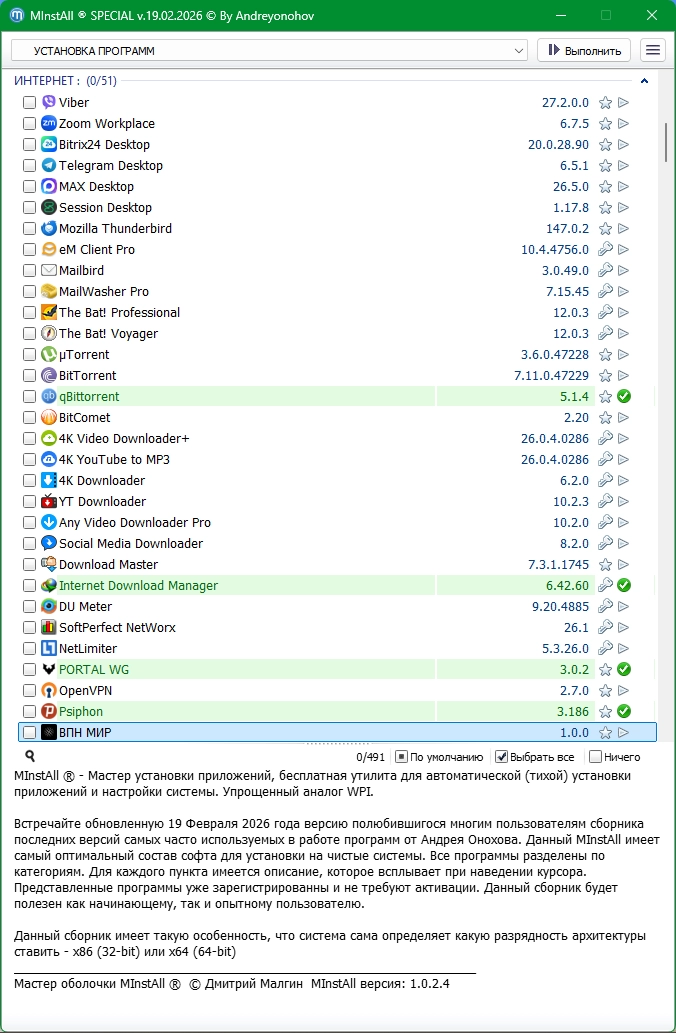The height and width of the screenshot is (1033, 676).
Task: Click the 0/491 selection counter
Action: click(x=370, y=757)
